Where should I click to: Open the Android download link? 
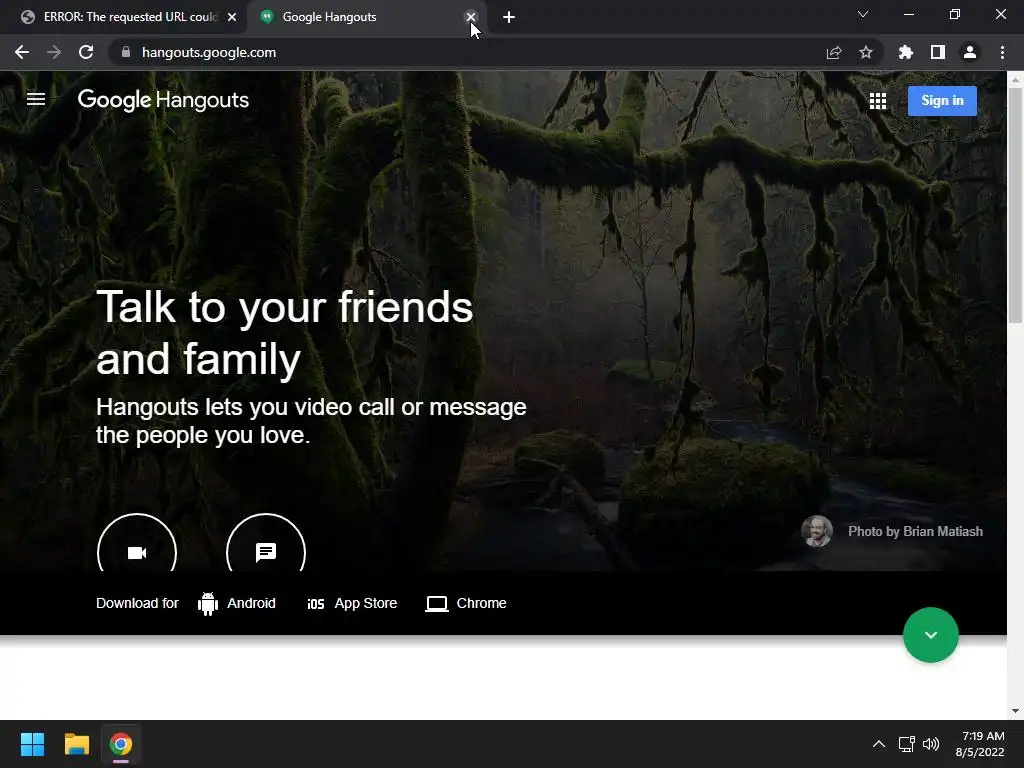click(251, 603)
